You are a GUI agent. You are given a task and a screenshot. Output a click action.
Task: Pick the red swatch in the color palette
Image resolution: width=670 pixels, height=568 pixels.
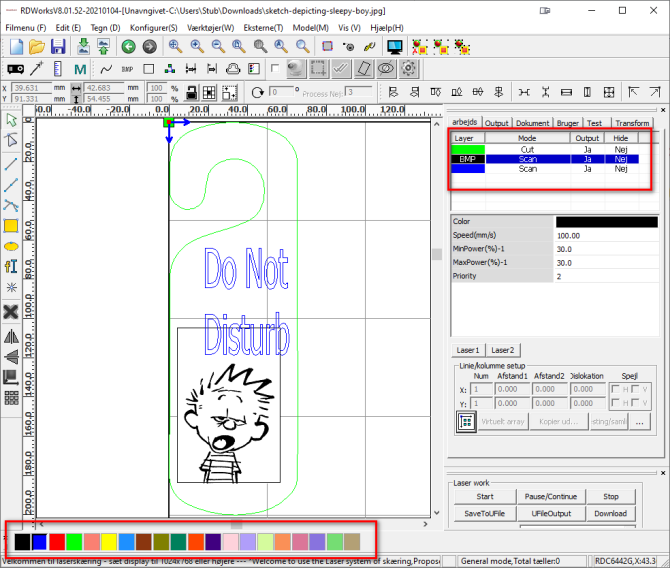tap(57, 542)
